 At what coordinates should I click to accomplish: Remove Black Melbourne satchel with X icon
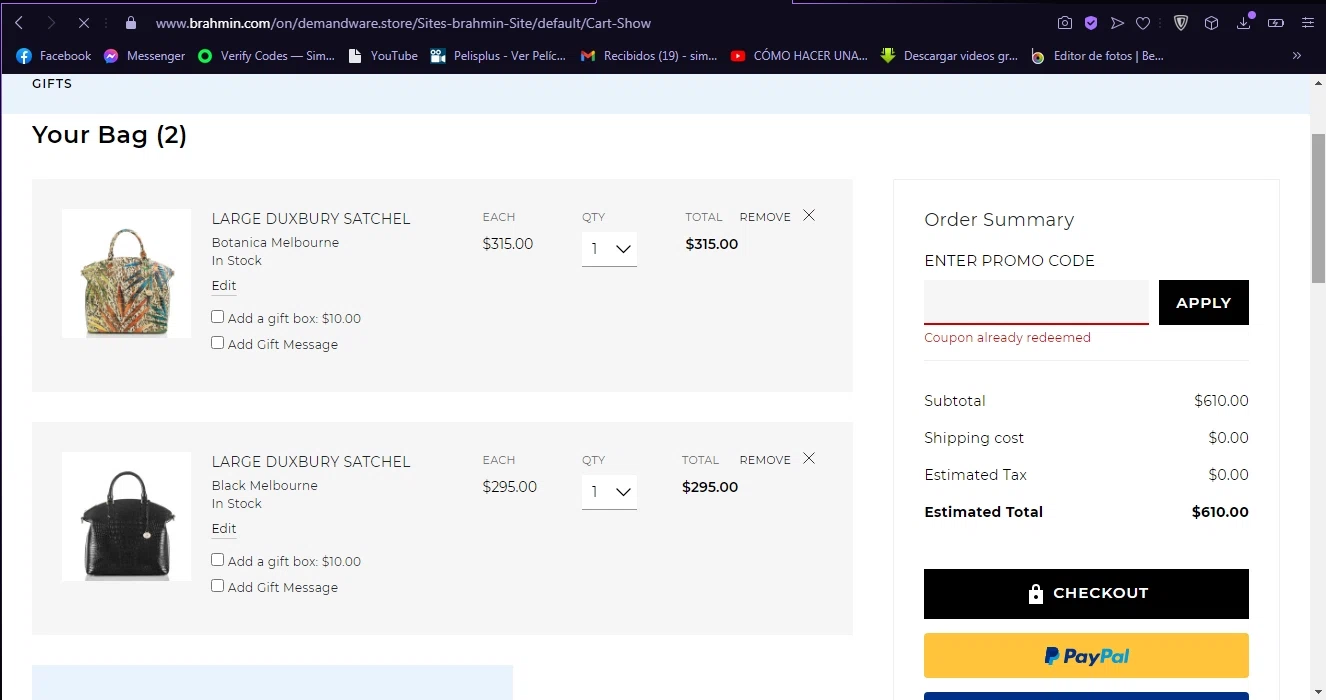click(809, 459)
